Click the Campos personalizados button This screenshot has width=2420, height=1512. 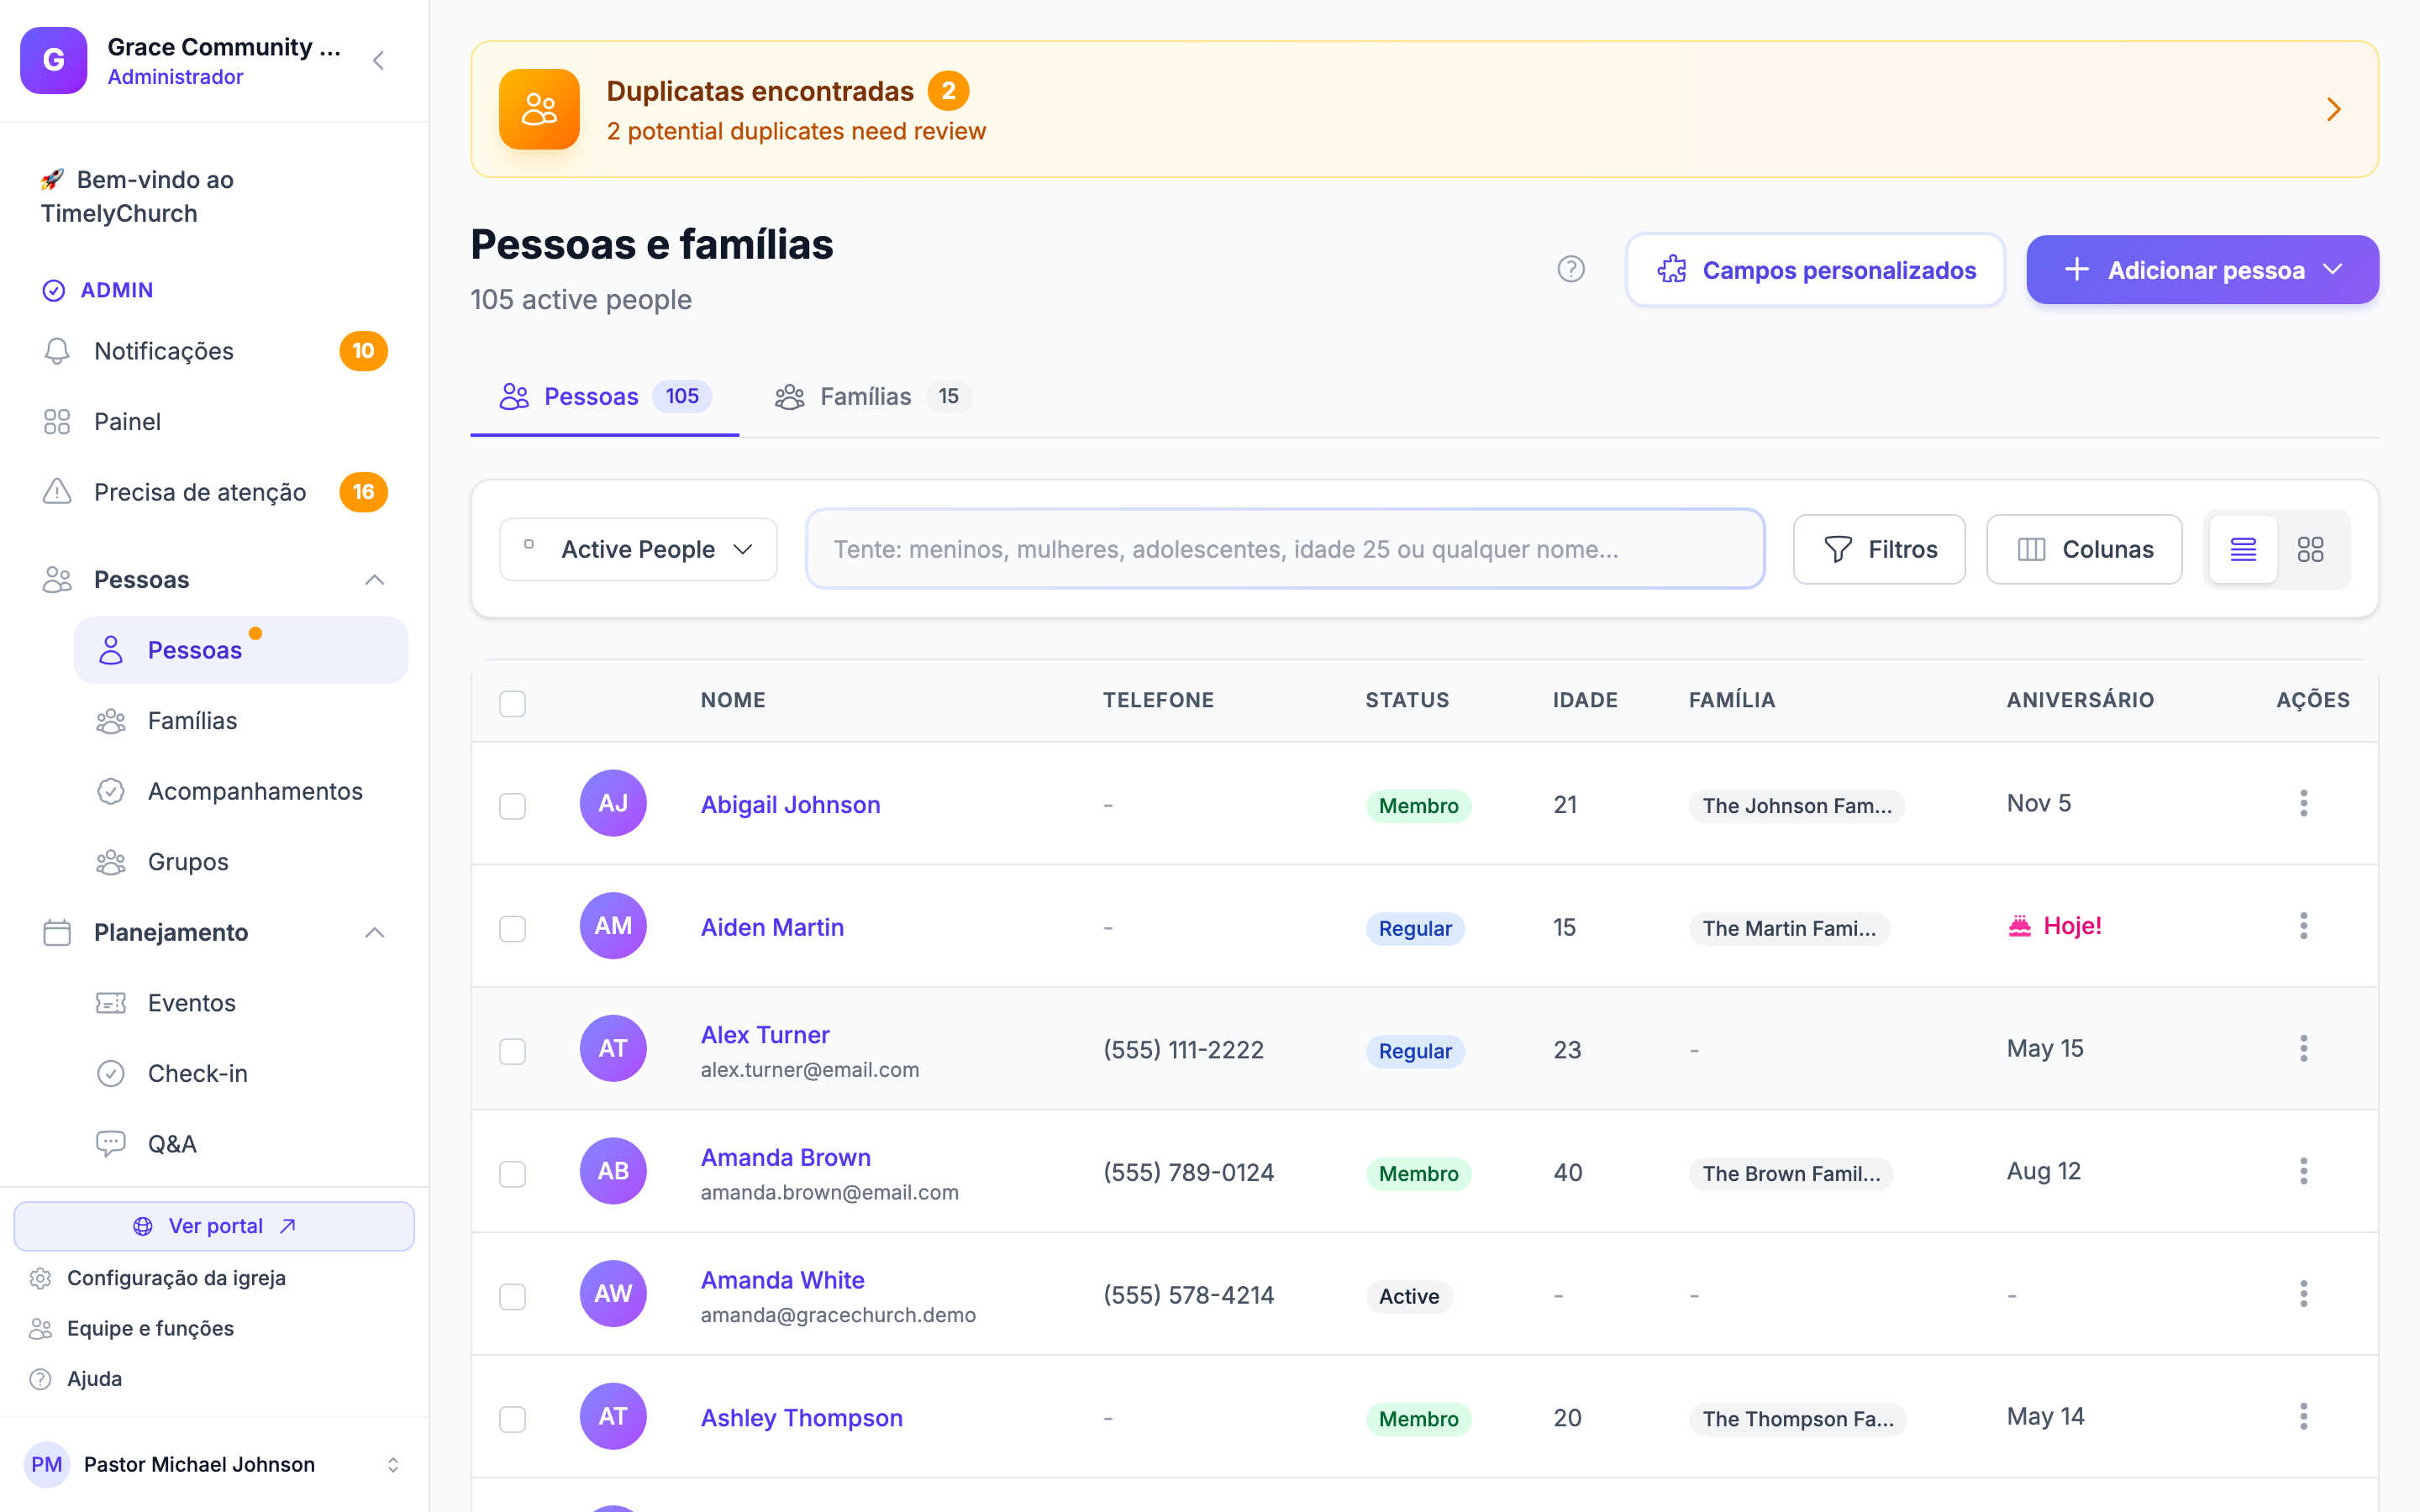pos(1816,270)
